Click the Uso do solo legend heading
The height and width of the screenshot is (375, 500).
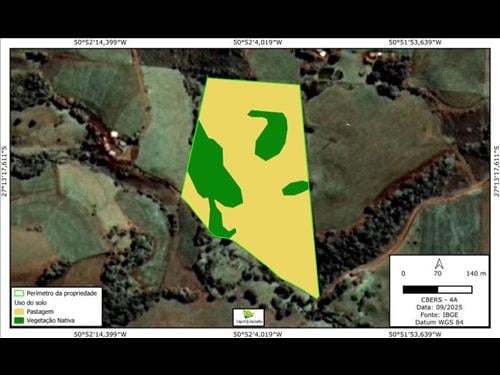point(30,303)
